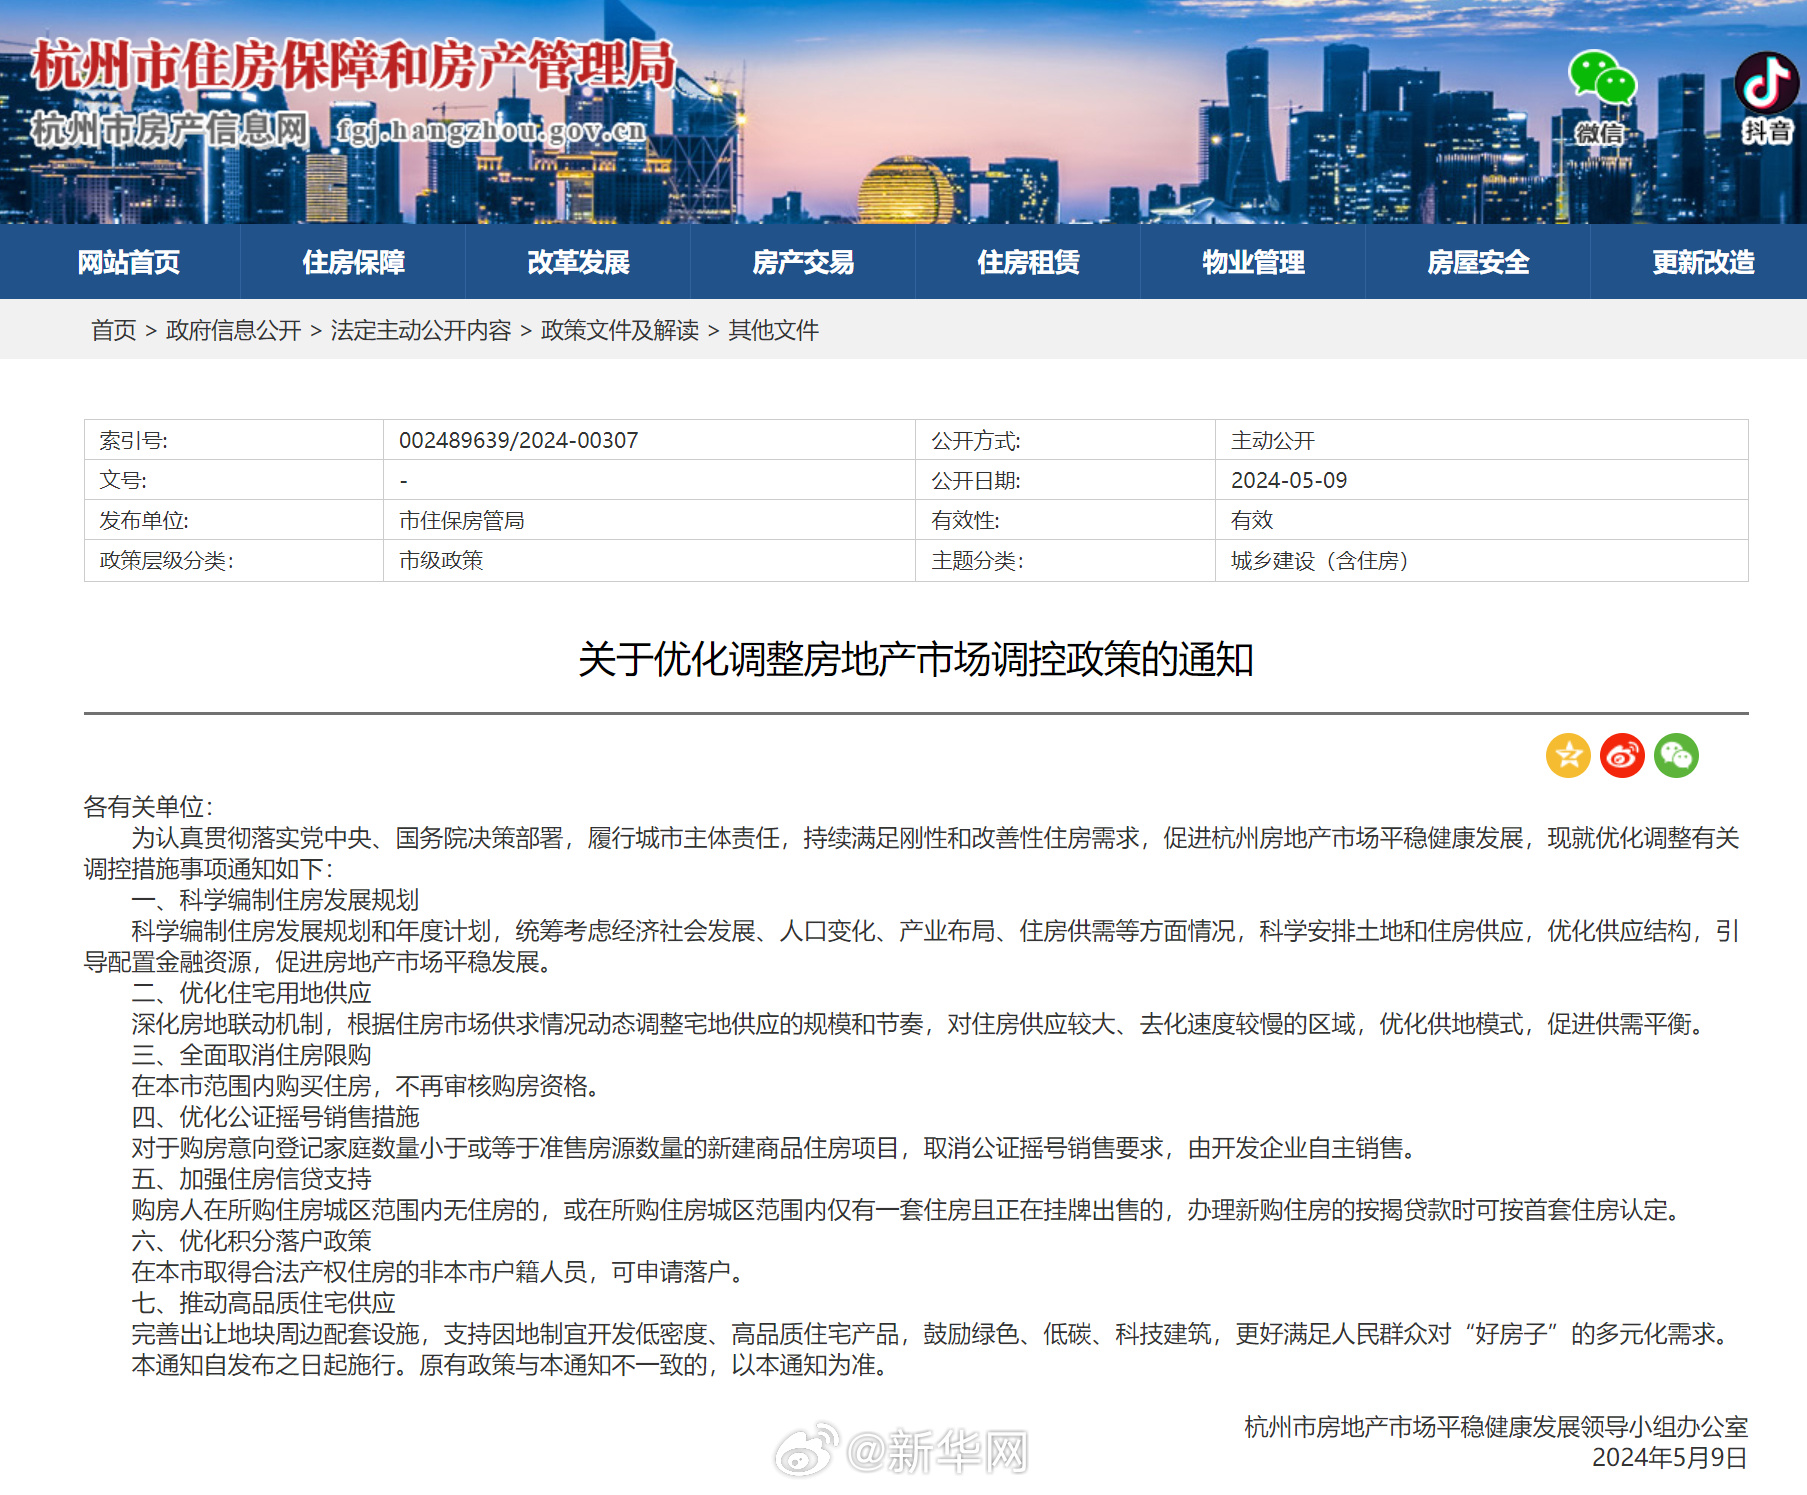
Task: Click the 文号: label cell
Action: 234,480
